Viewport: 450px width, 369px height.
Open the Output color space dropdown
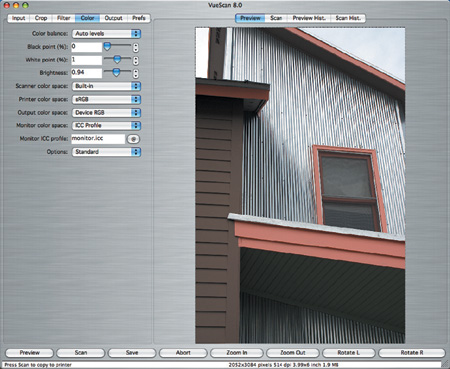pos(106,113)
